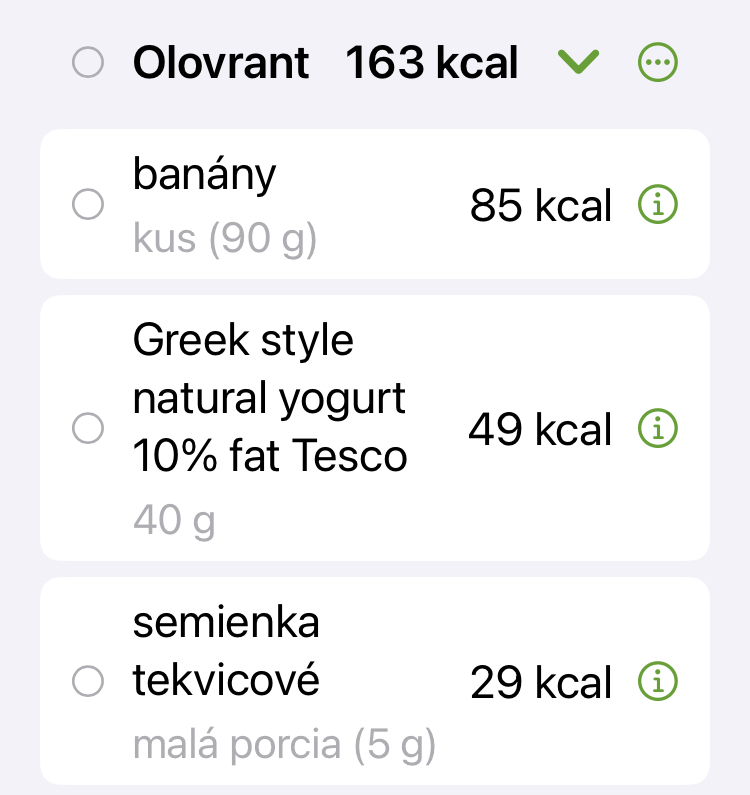Image resolution: width=750 pixels, height=795 pixels.
Task: Select the whole Olovrant meal circle
Action: [x=88, y=63]
